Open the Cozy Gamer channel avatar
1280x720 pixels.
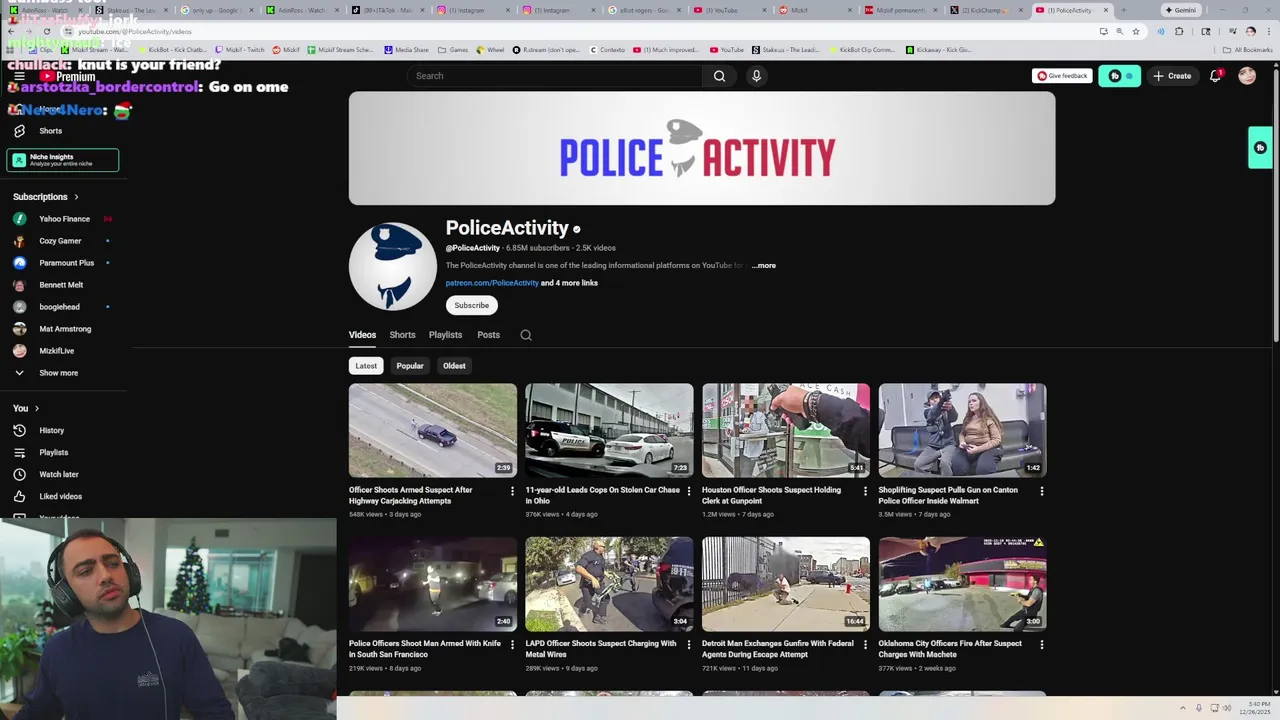19,241
